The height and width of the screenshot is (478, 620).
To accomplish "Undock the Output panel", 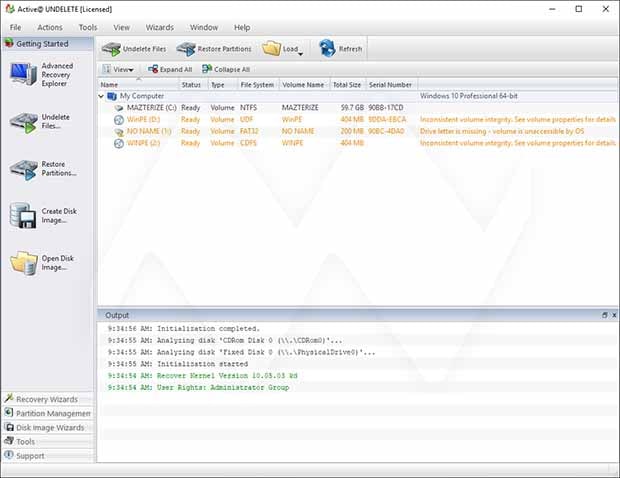I will point(605,315).
